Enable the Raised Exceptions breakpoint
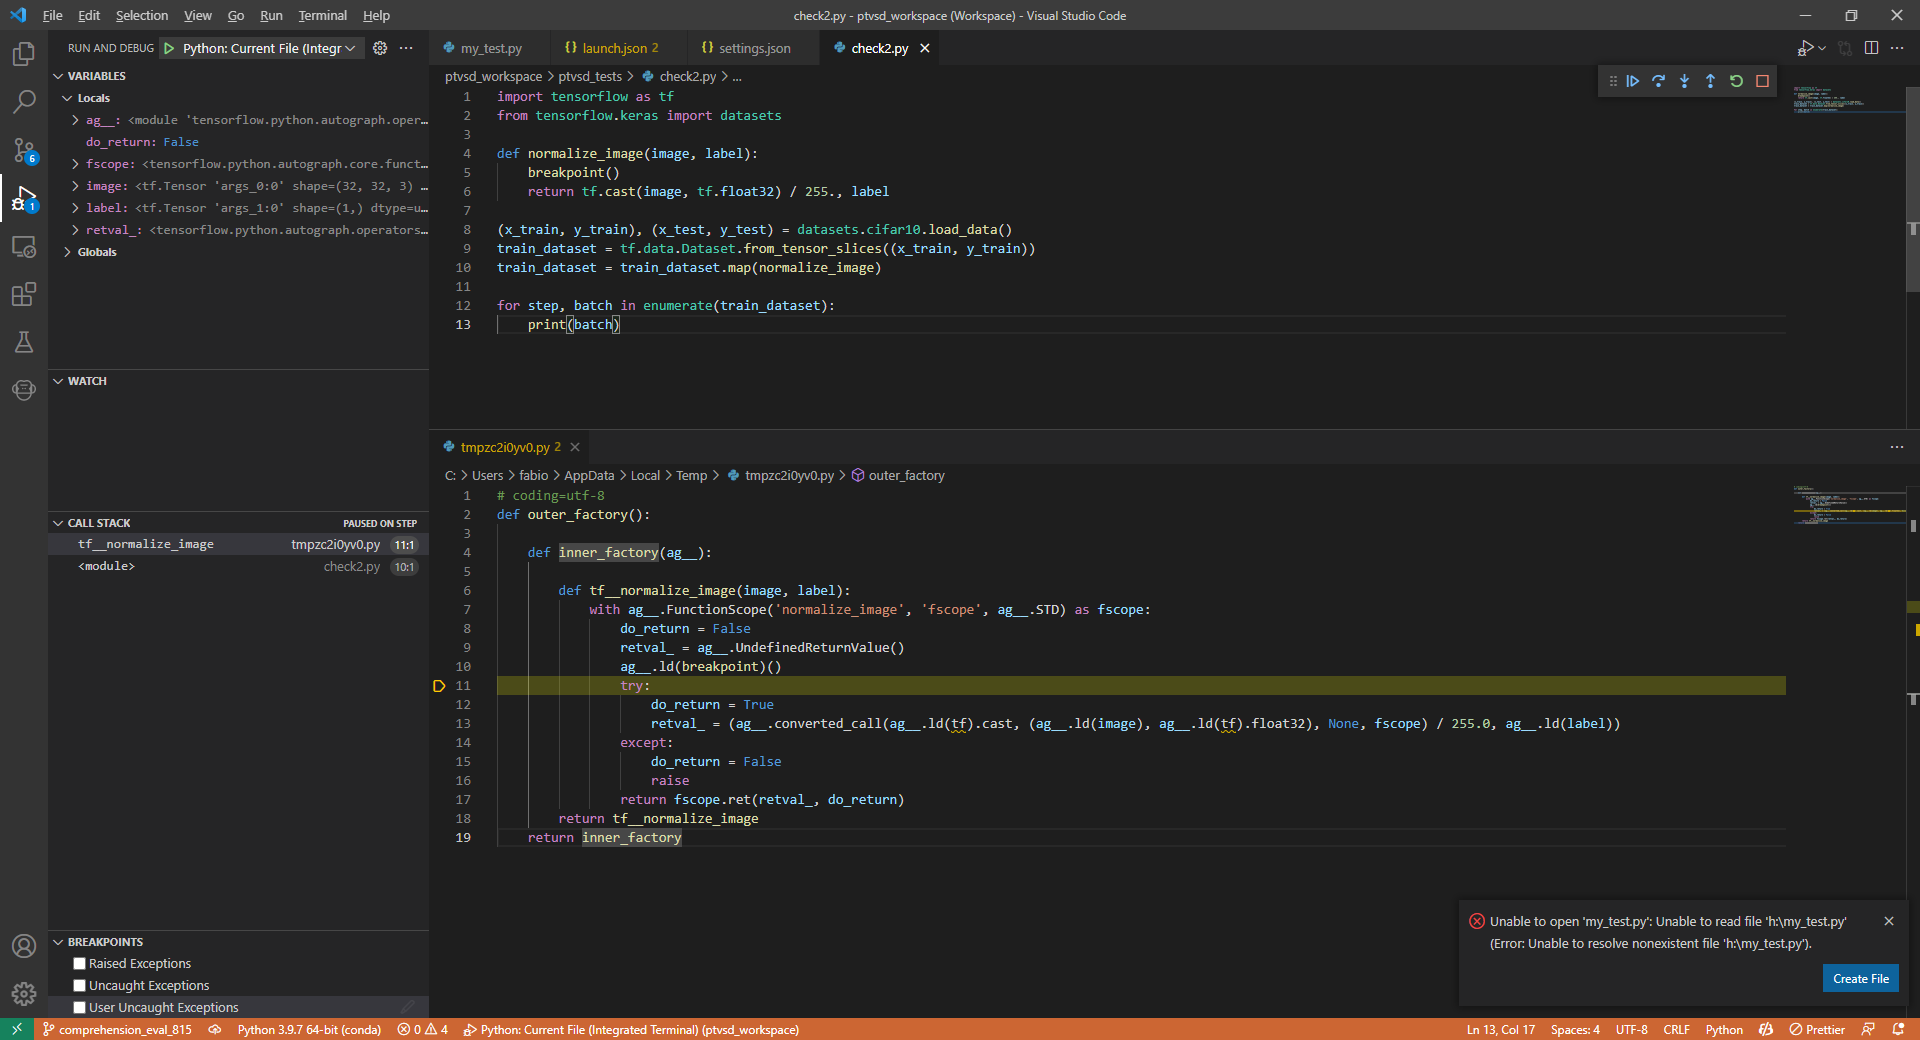This screenshot has width=1920, height=1040. point(80,964)
